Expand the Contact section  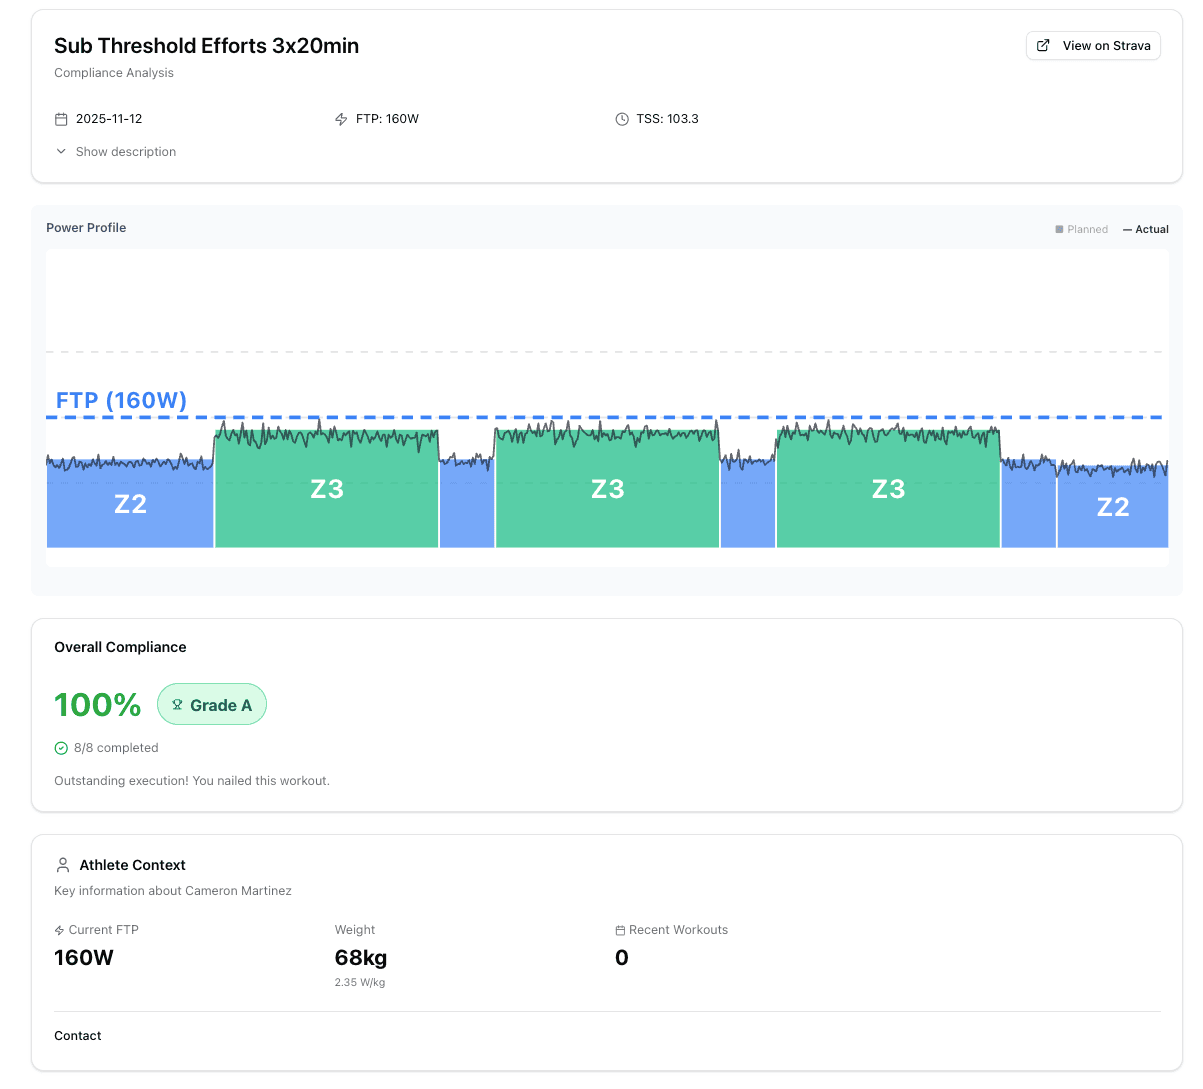tap(78, 1035)
